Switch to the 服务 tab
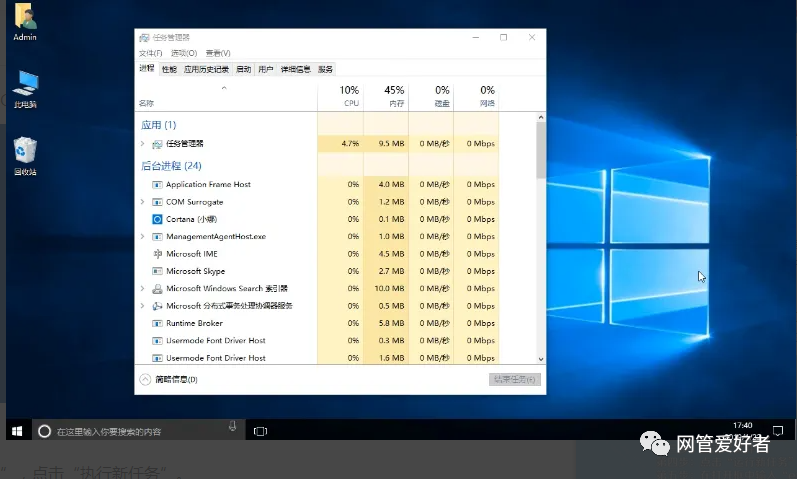 (x=325, y=69)
